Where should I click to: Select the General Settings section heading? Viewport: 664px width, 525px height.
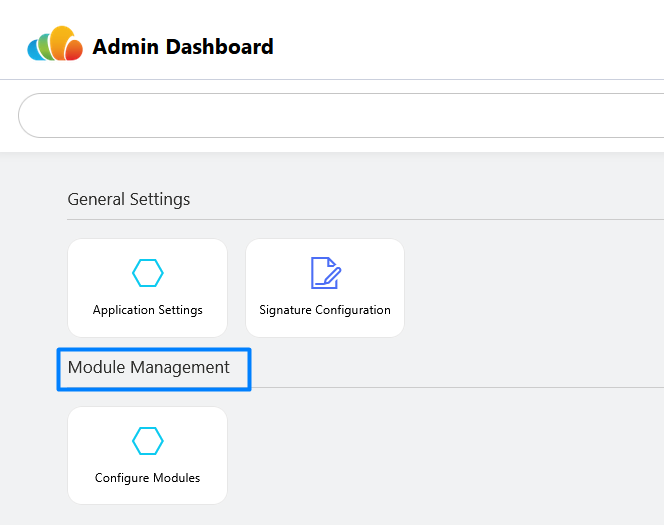pyautogui.click(x=129, y=199)
